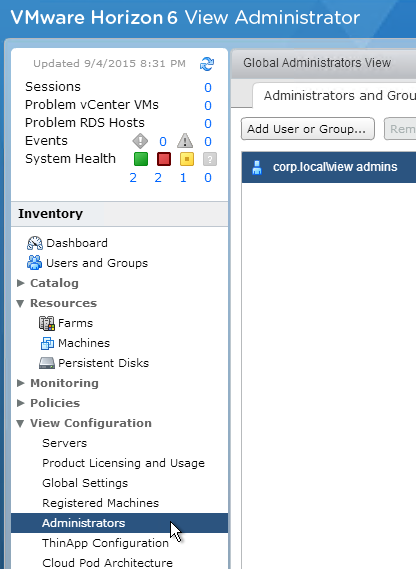Open the Sessions count link
The height and width of the screenshot is (569, 416).
[208, 87]
